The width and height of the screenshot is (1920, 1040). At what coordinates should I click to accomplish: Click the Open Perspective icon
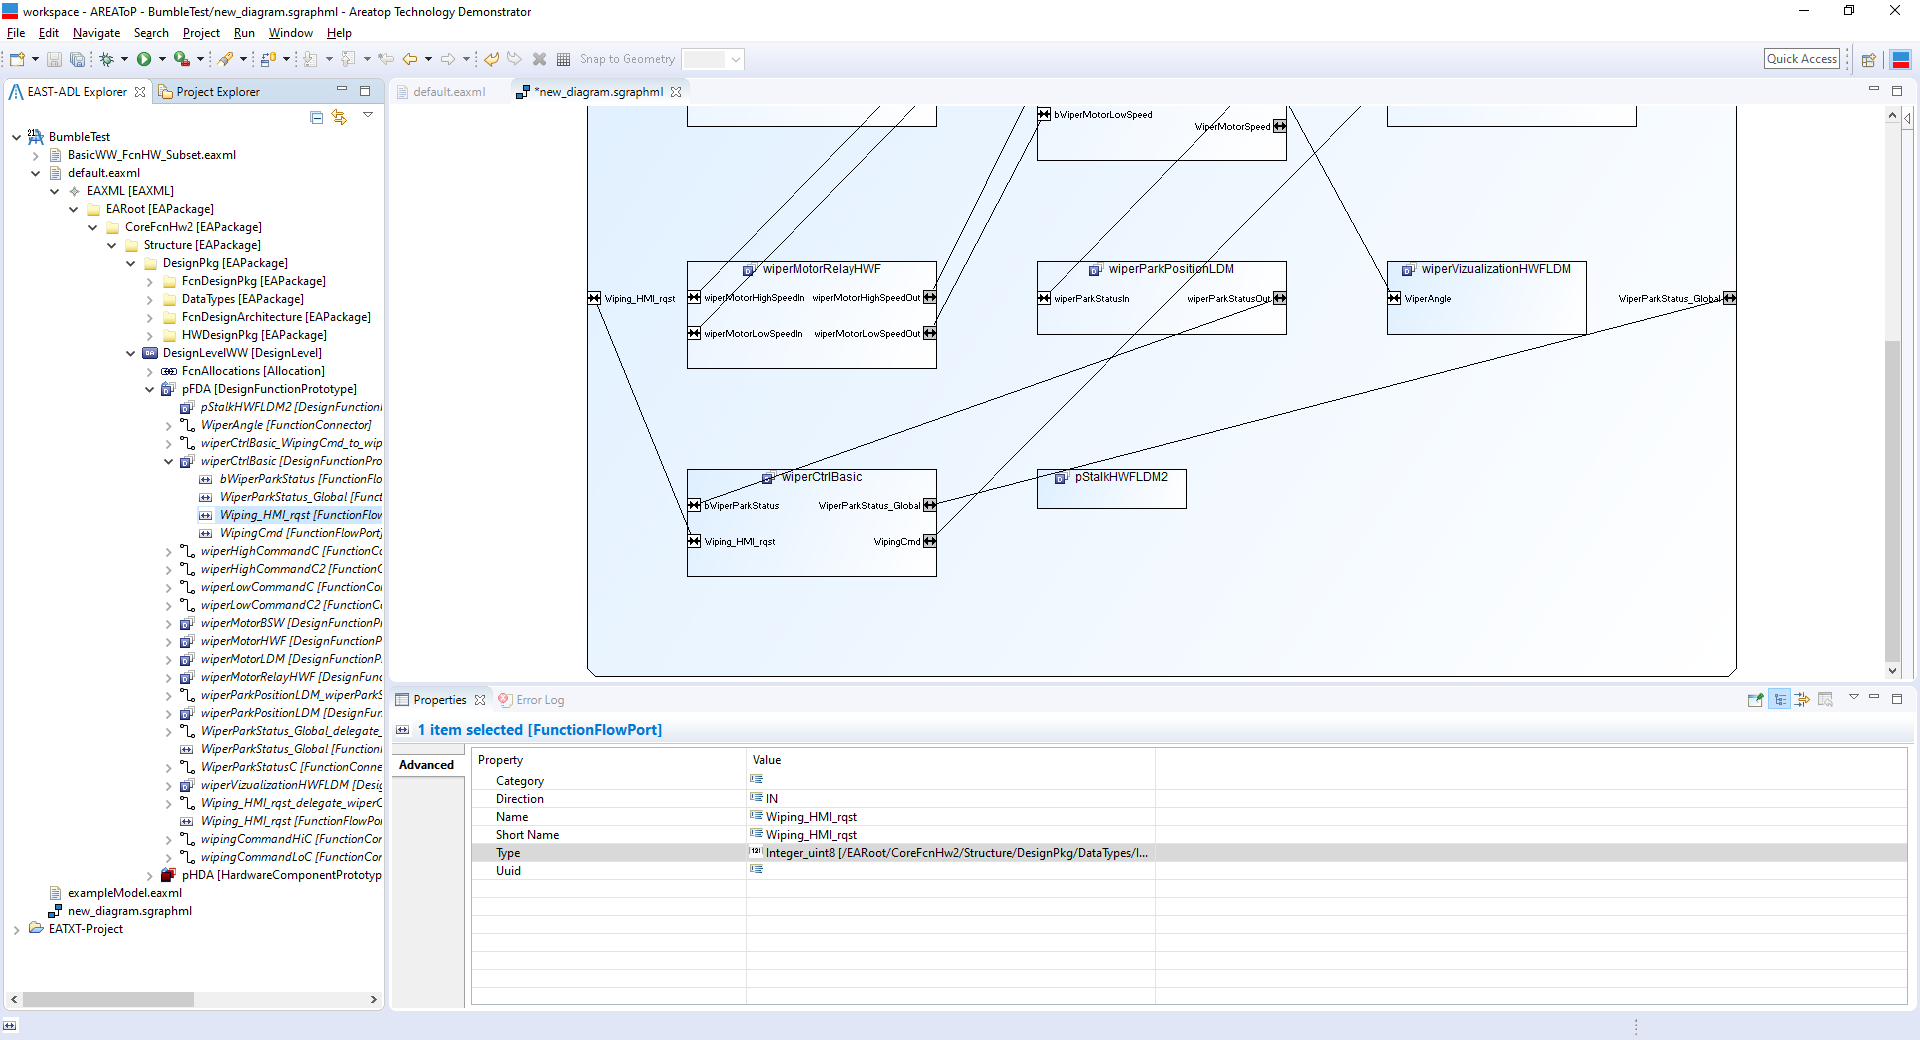coord(1868,60)
